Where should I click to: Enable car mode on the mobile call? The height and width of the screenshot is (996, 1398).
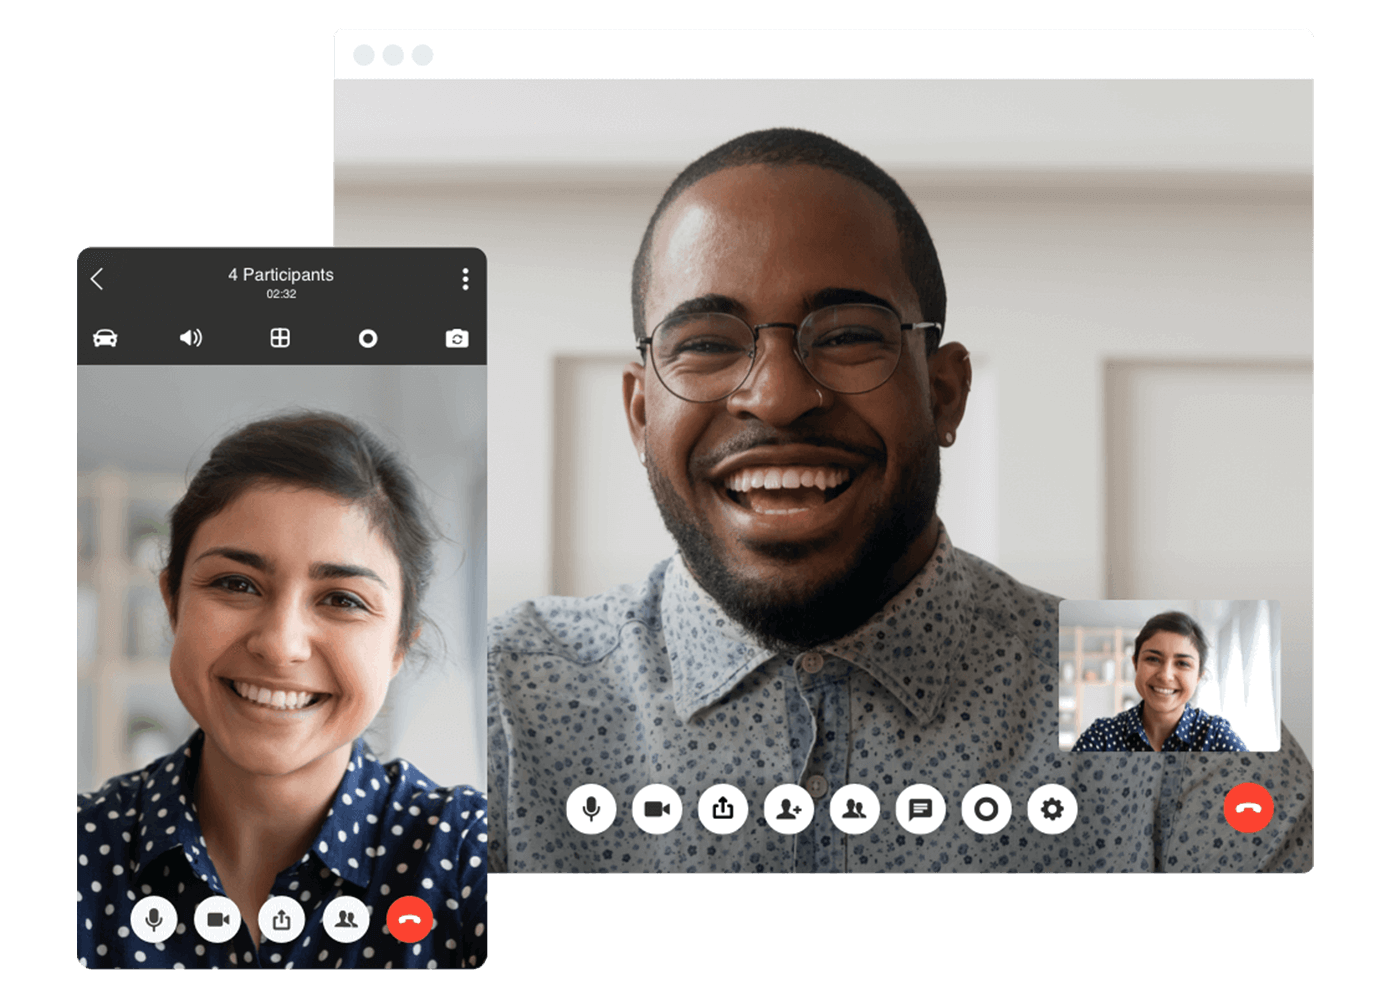pos(105,338)
